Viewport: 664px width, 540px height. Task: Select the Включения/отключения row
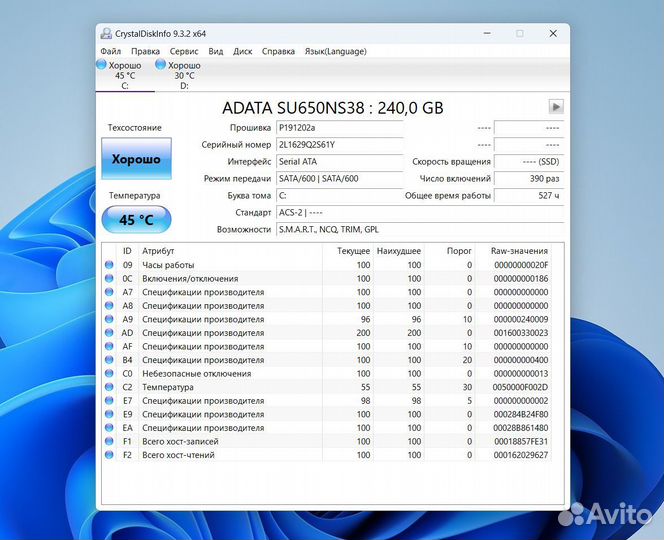point(327,278)
